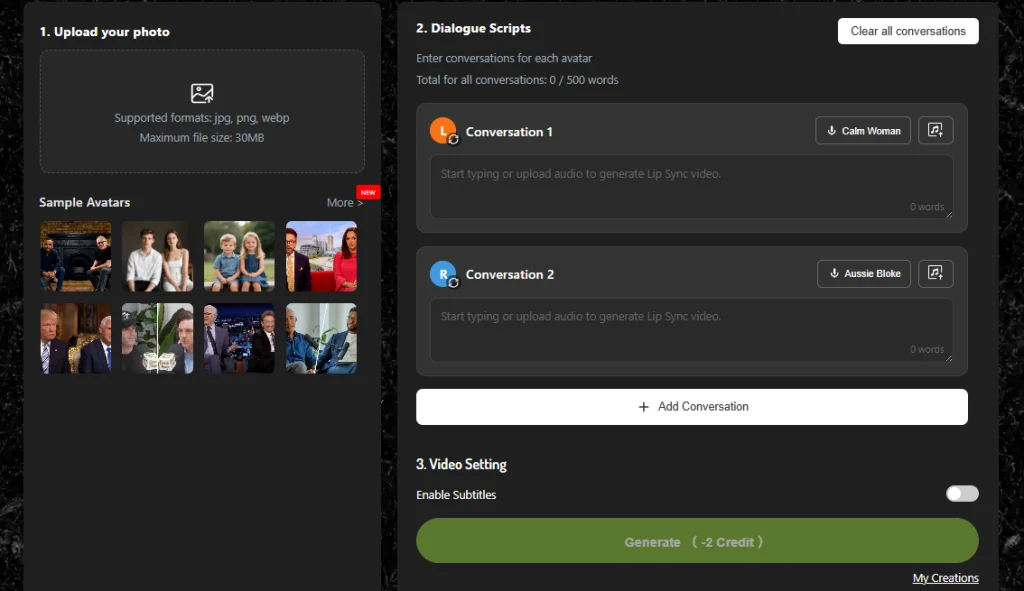
Task: Select the talk show night skyline sample avatar
Action: 239,338
